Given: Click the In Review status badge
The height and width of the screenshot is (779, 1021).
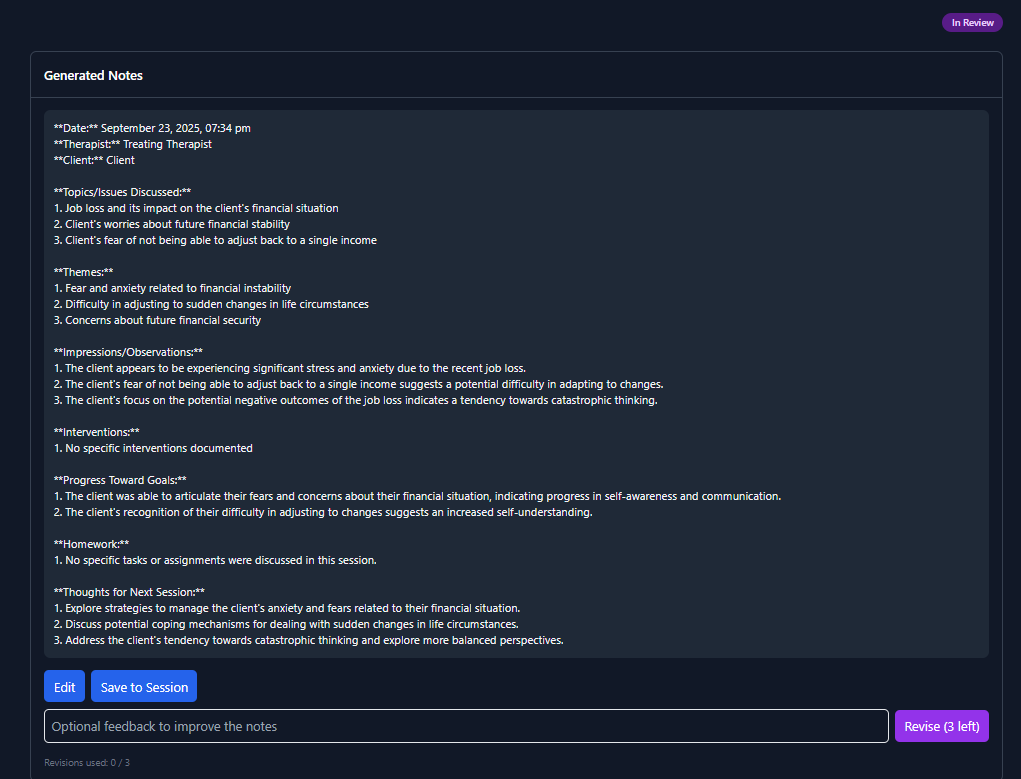Looking at the screenshot, I should [x=971, y=23].
